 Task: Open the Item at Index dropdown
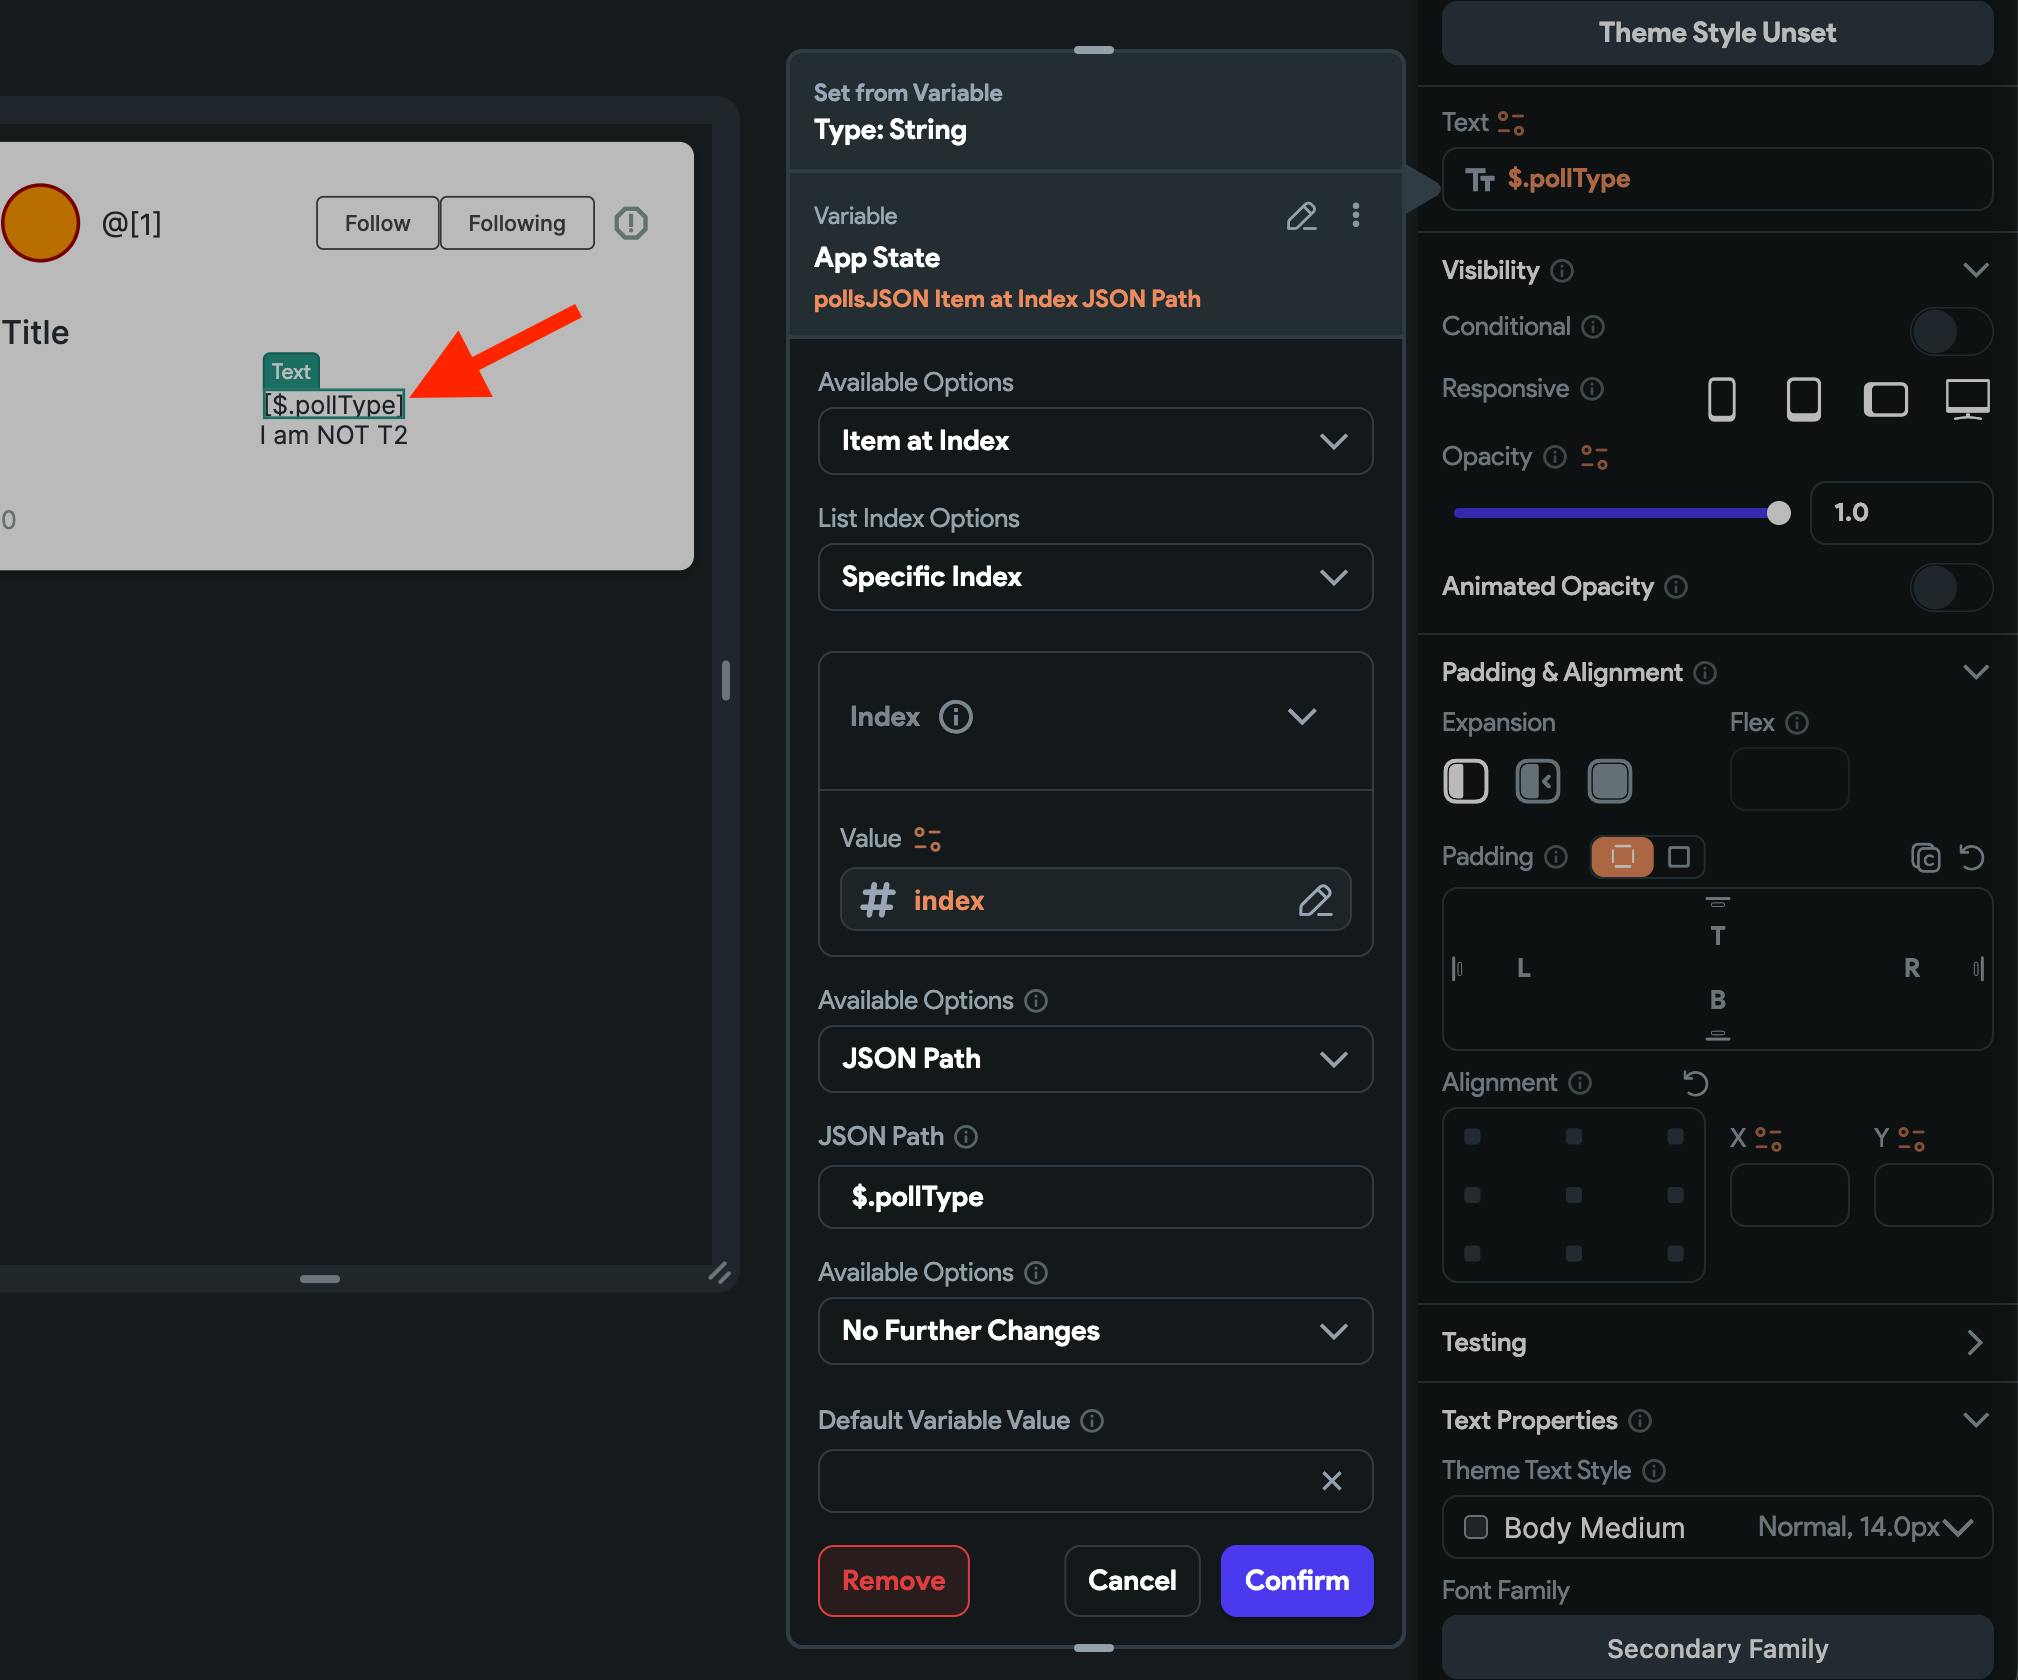tap(1095, 441)
